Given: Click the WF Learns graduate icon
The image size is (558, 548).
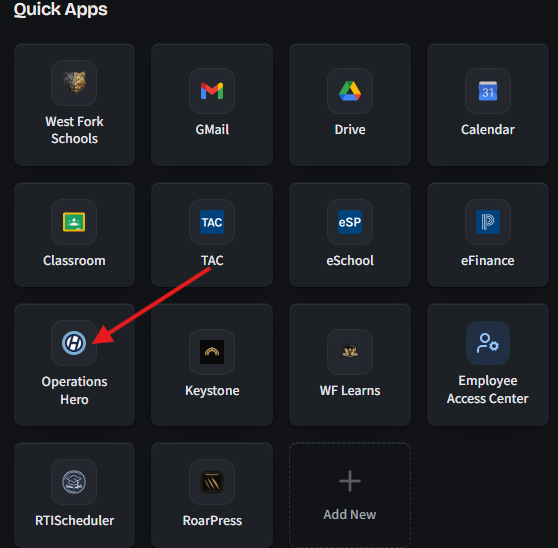Looking at the screenshot, I should [350, 352].
